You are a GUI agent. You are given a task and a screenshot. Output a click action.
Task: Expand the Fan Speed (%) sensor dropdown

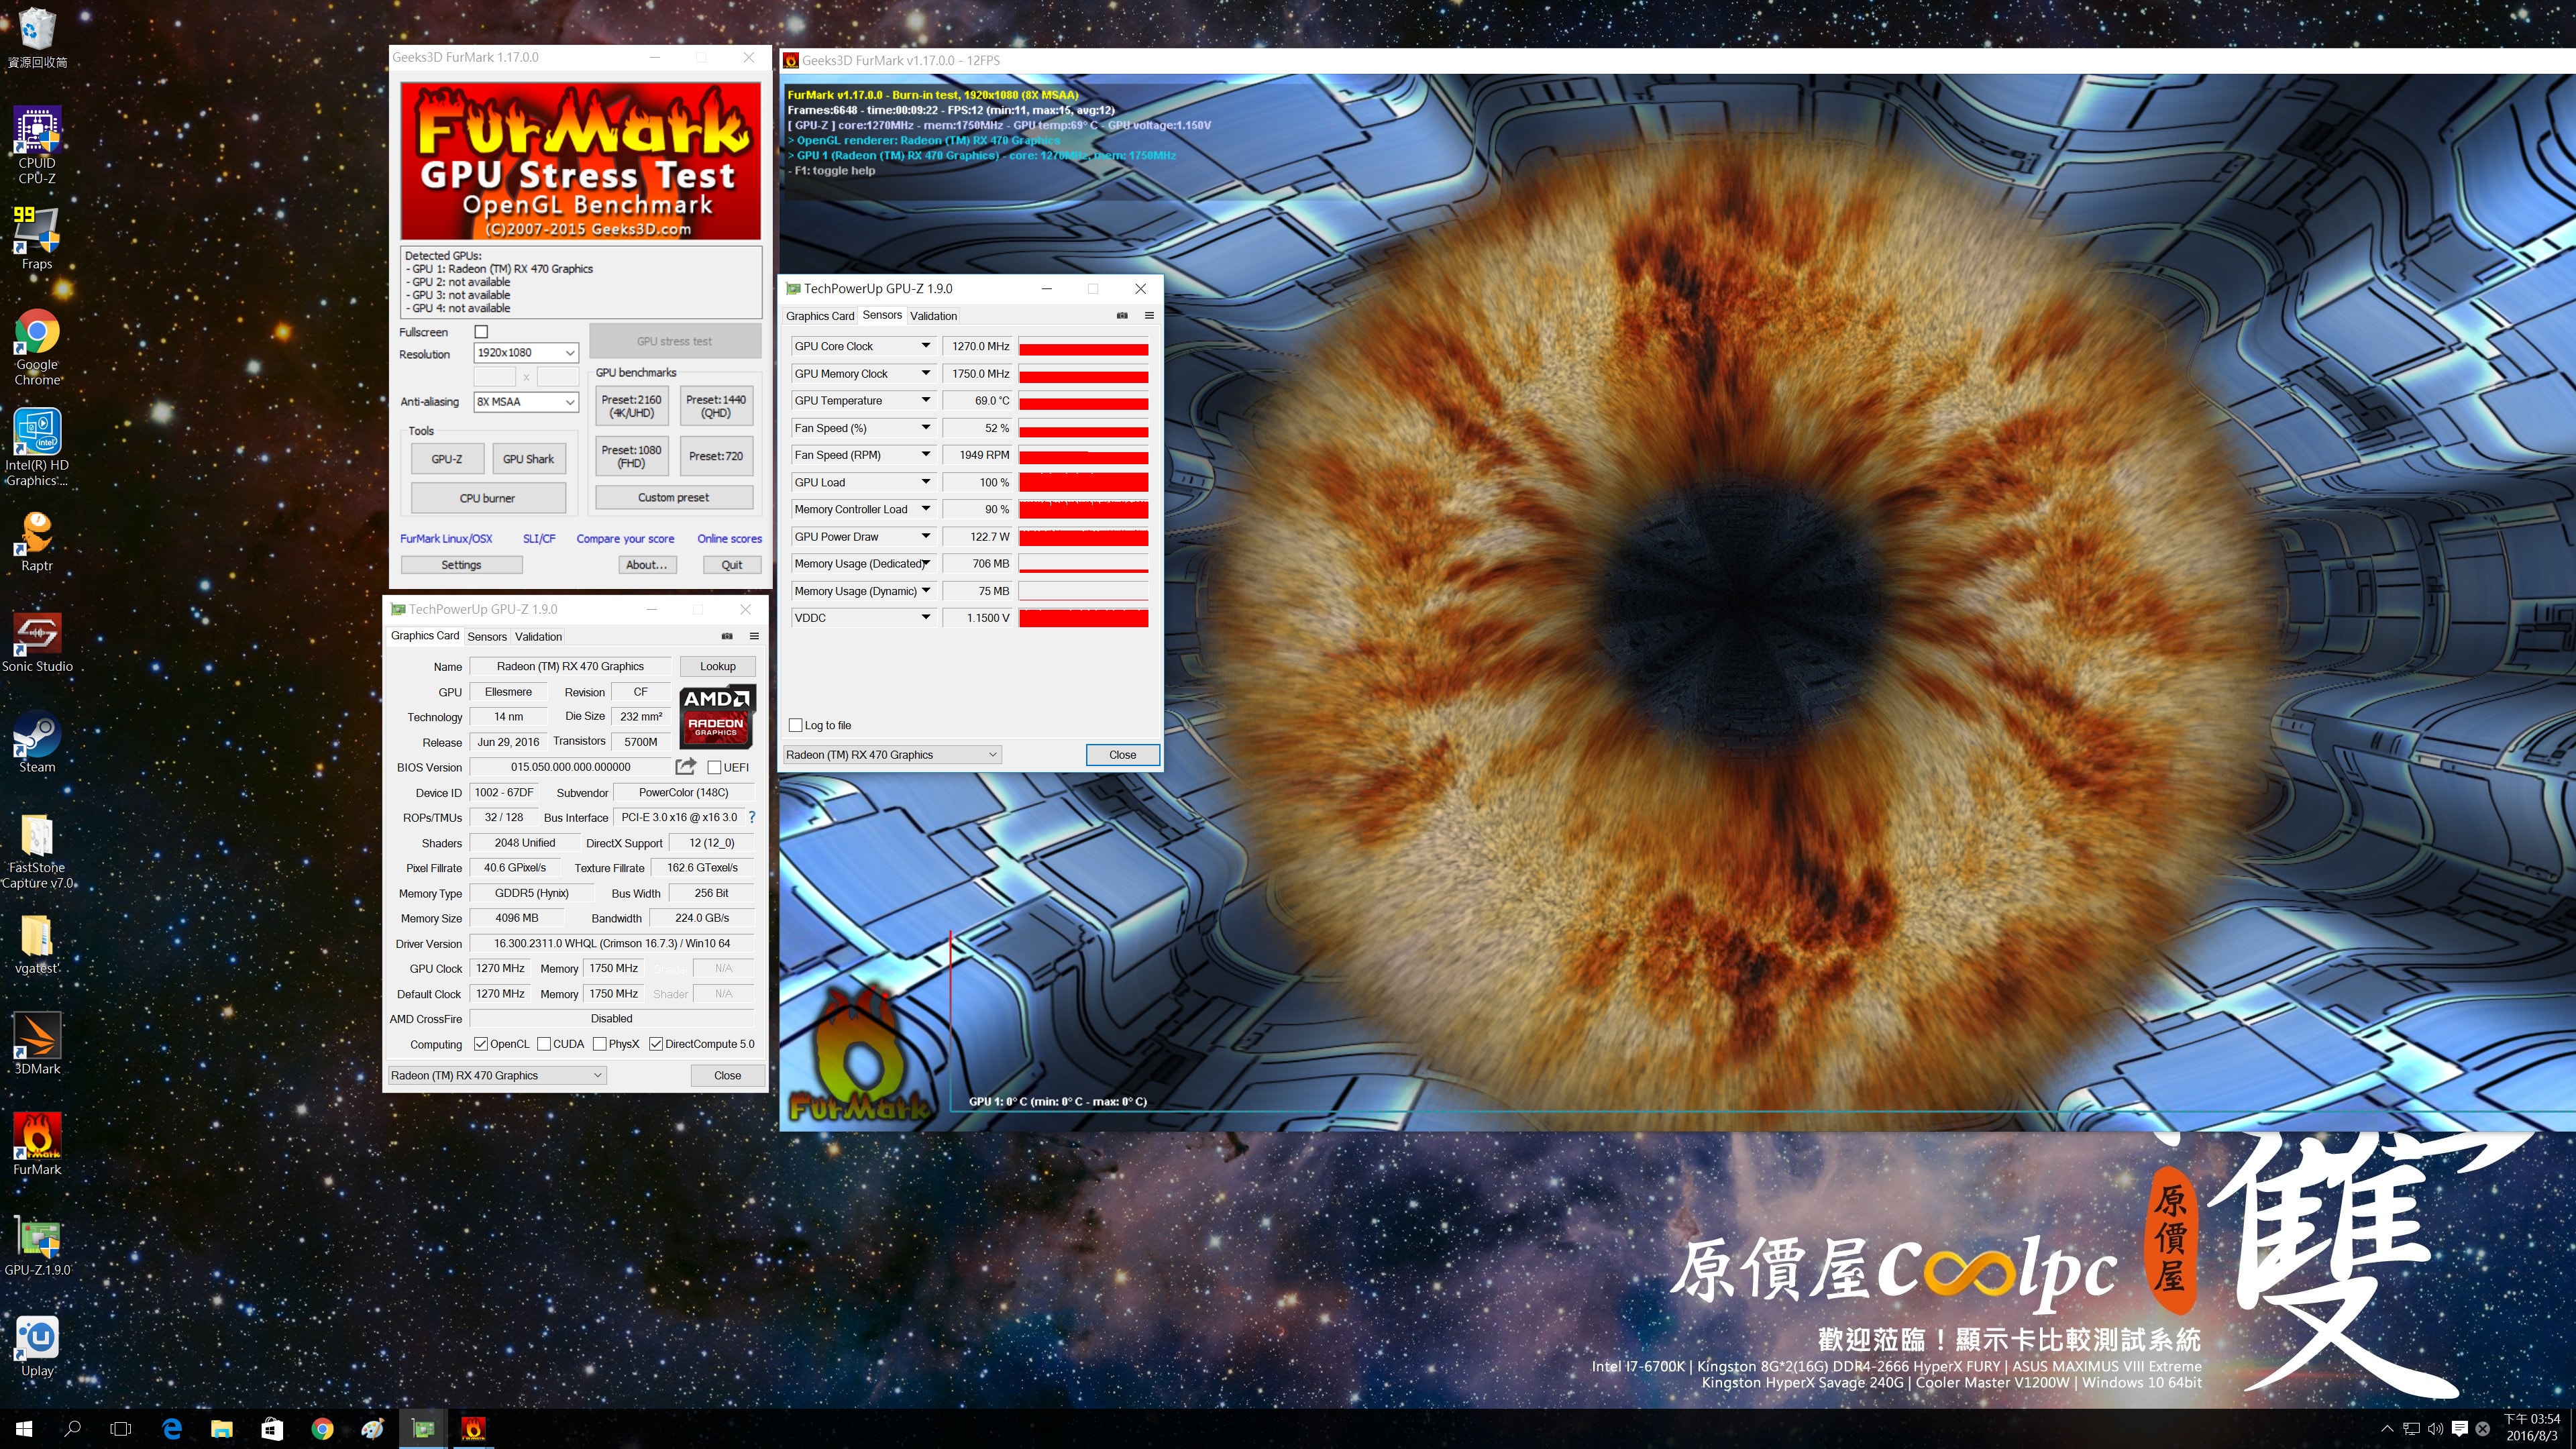925,428
